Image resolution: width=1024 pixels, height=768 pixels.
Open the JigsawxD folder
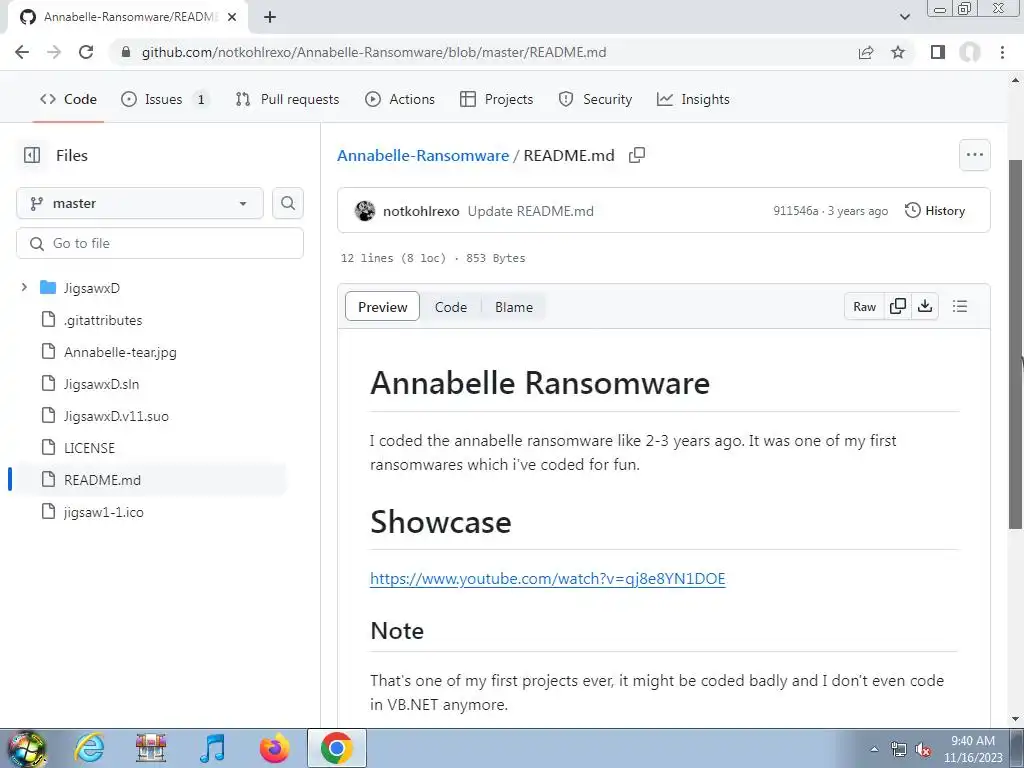[x=91, y=288]
